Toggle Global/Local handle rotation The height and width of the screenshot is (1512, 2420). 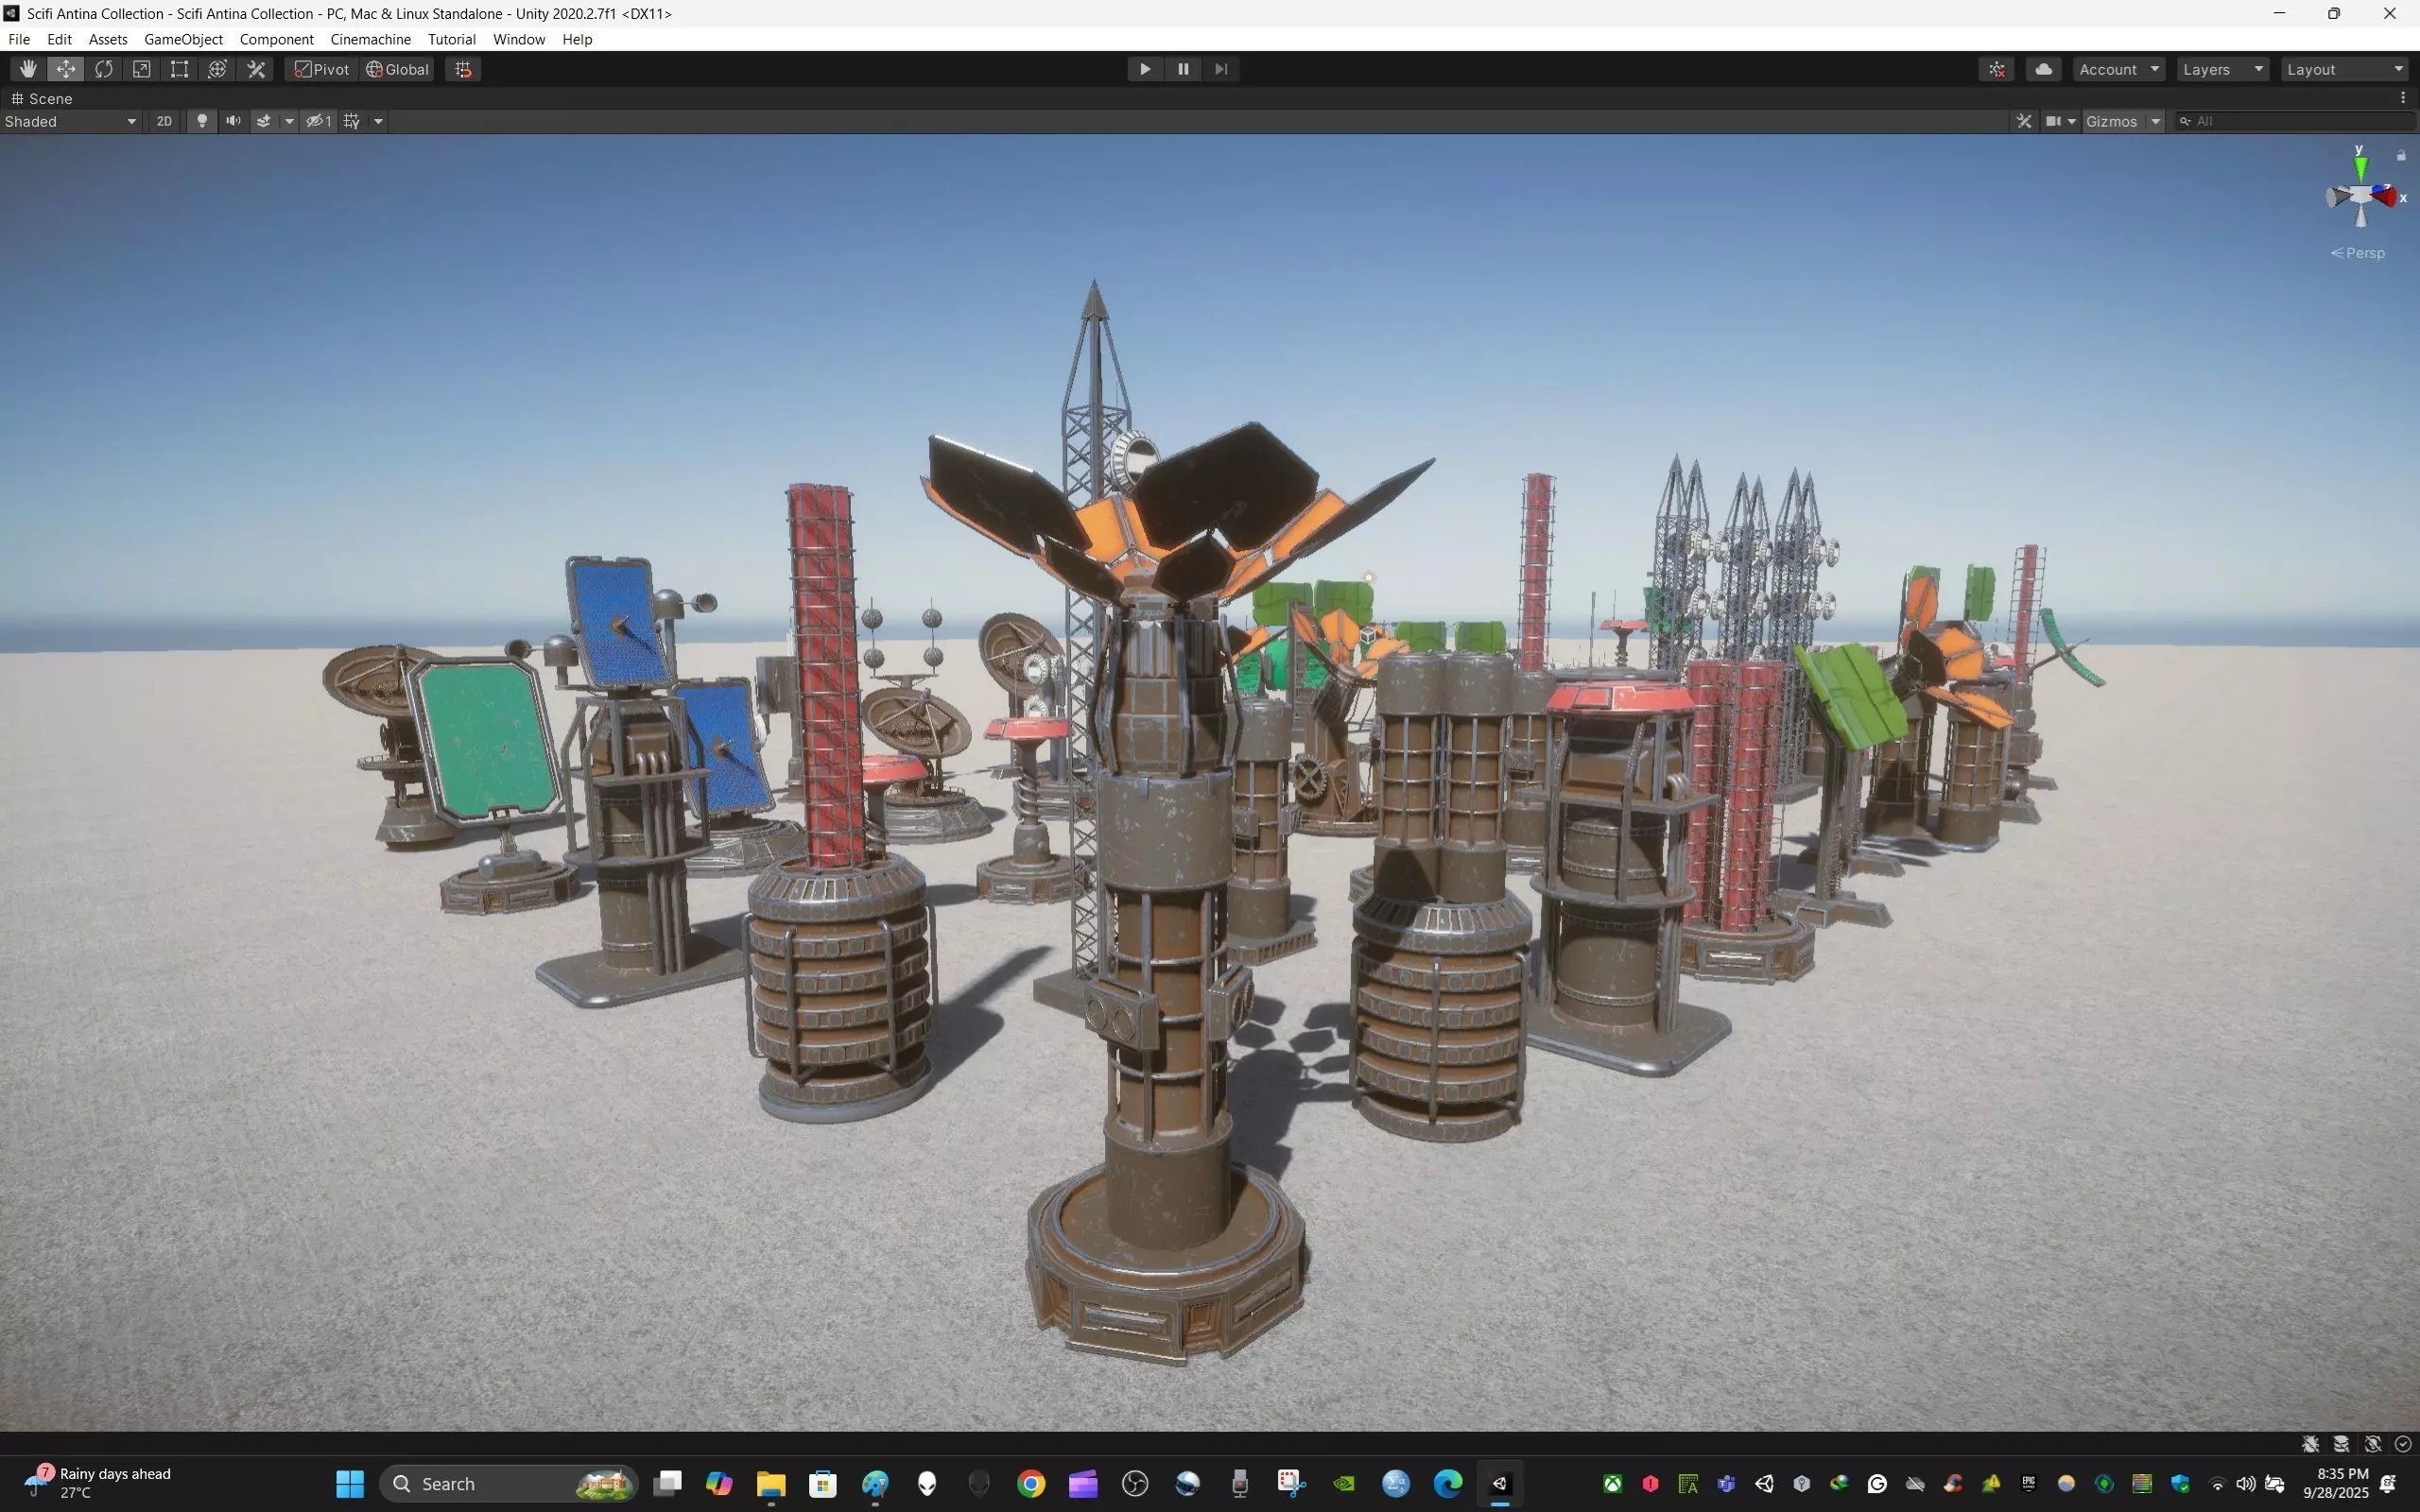point(398,69)
